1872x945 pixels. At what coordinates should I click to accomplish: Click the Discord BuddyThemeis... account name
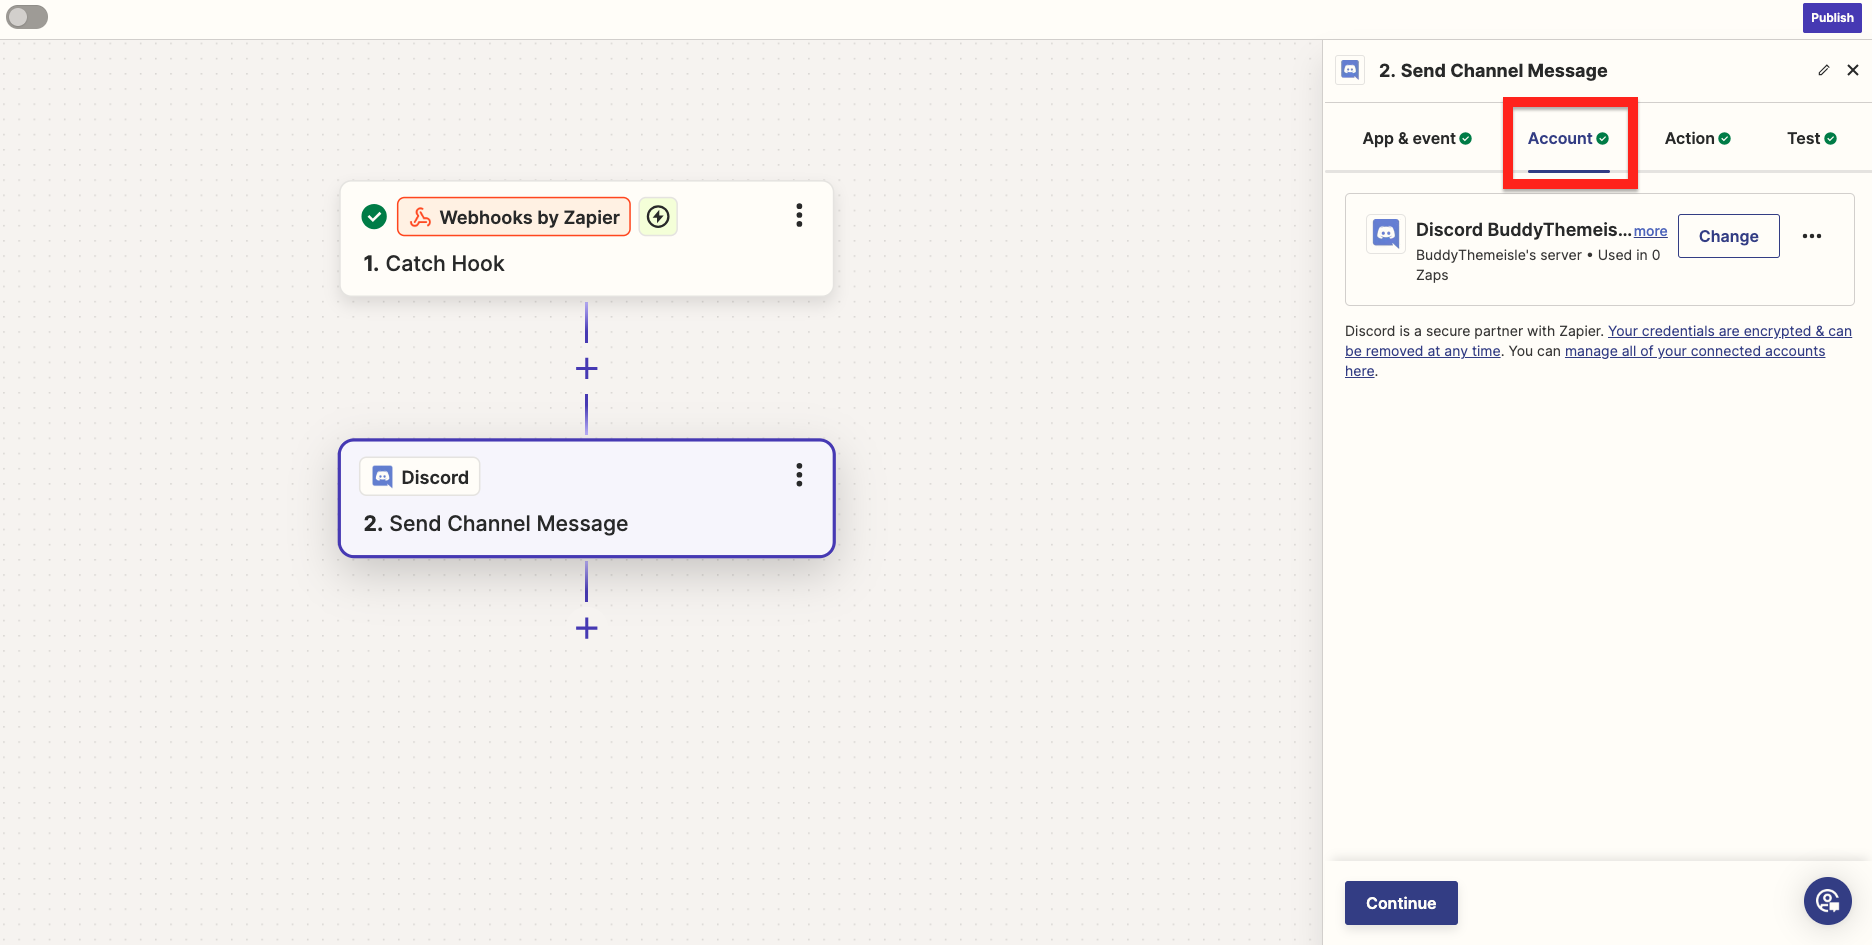(x=1523, y=230)
